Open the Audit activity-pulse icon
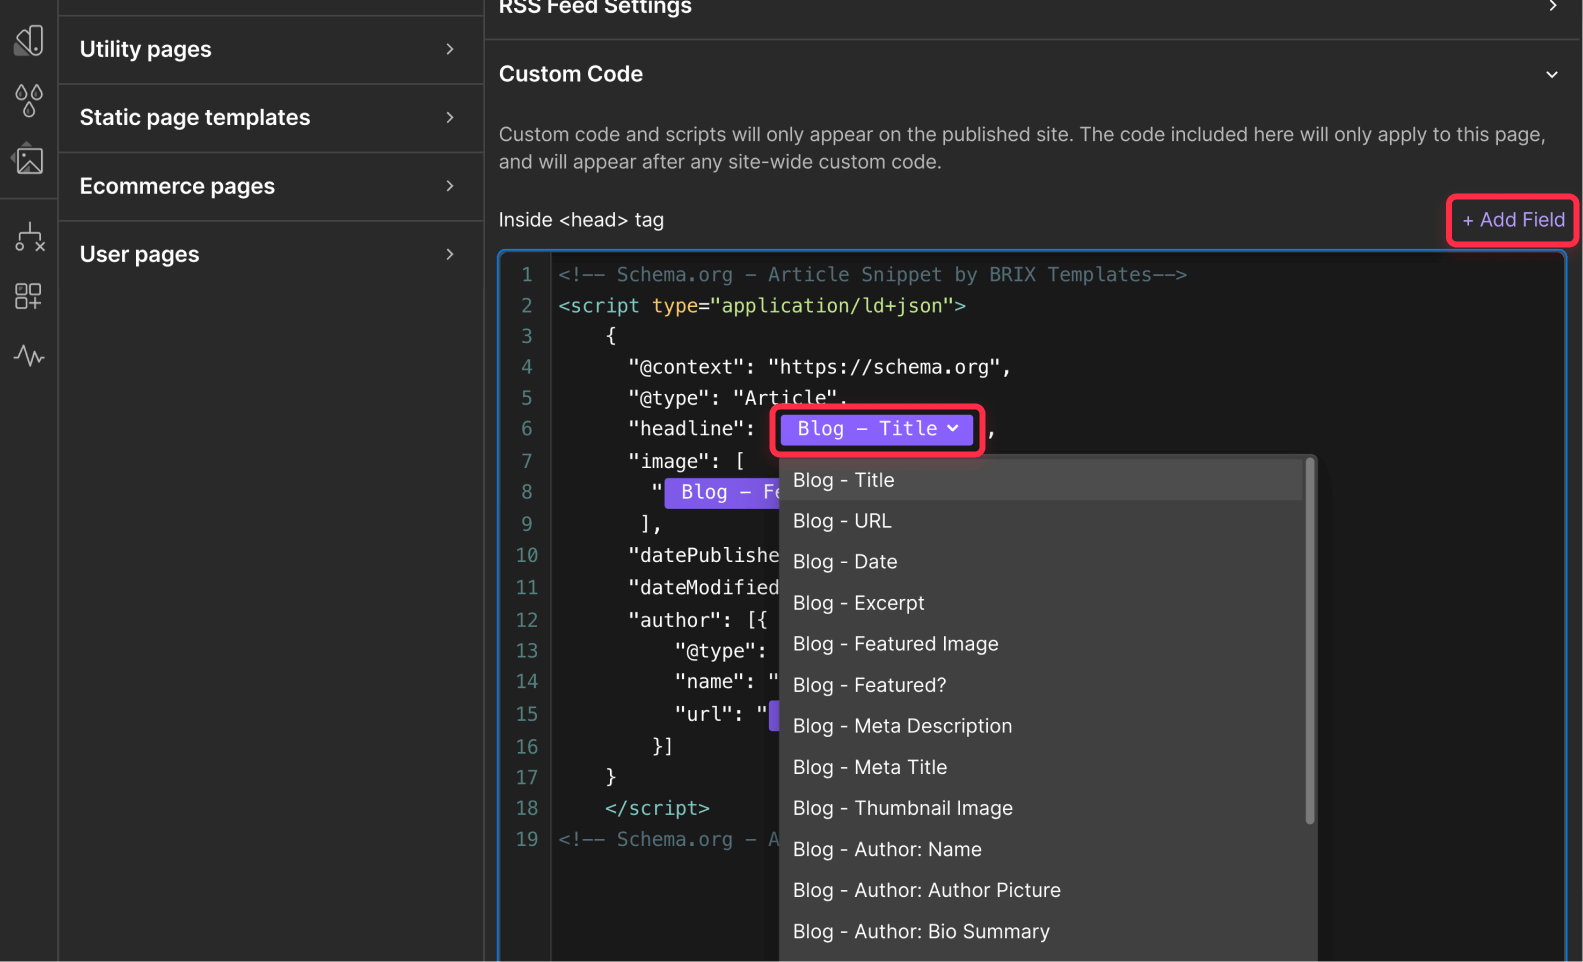 click(x=29, y=355)
